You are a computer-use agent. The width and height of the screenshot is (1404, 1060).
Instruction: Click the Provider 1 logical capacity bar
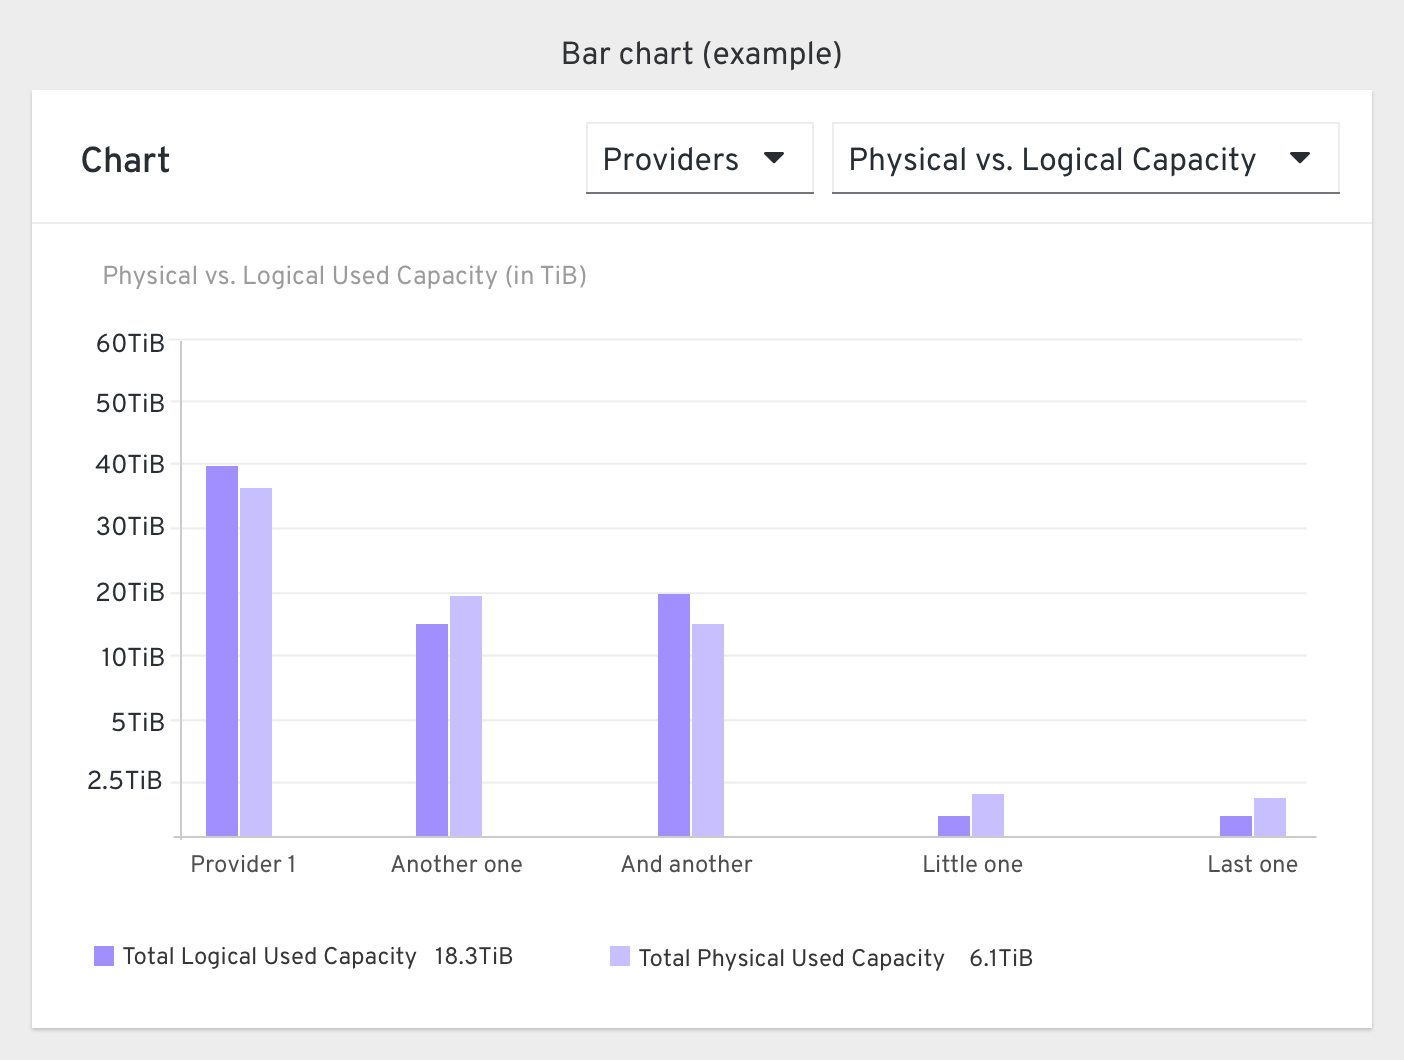click(x=222, y=651)
